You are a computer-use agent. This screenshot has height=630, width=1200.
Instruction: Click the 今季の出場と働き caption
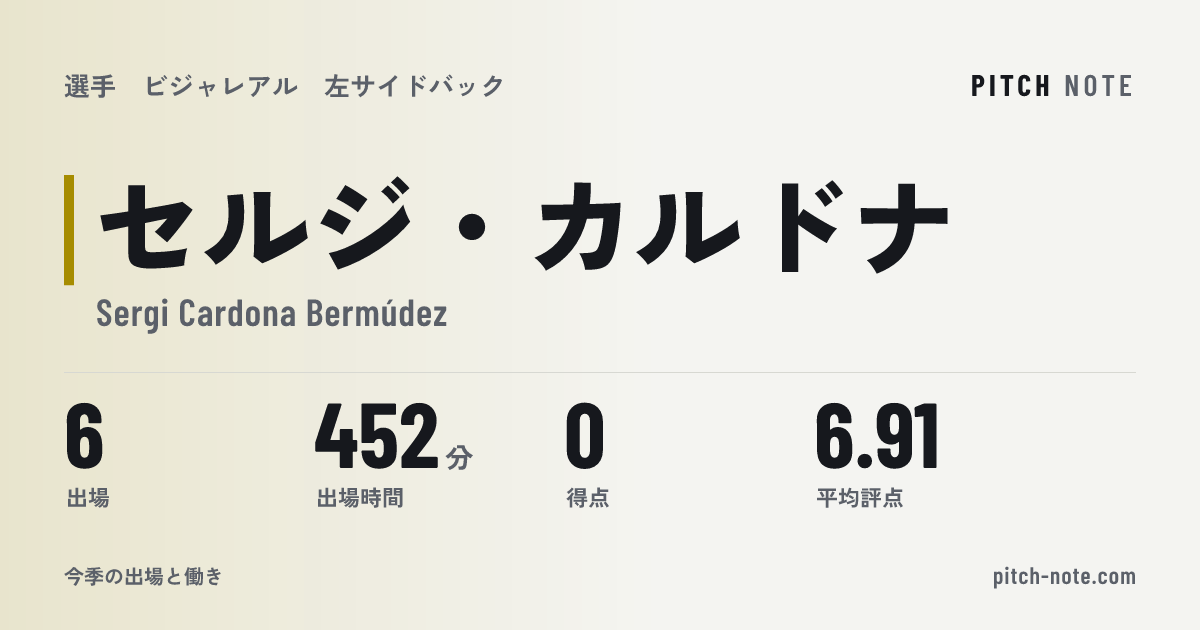coord(143,577)
